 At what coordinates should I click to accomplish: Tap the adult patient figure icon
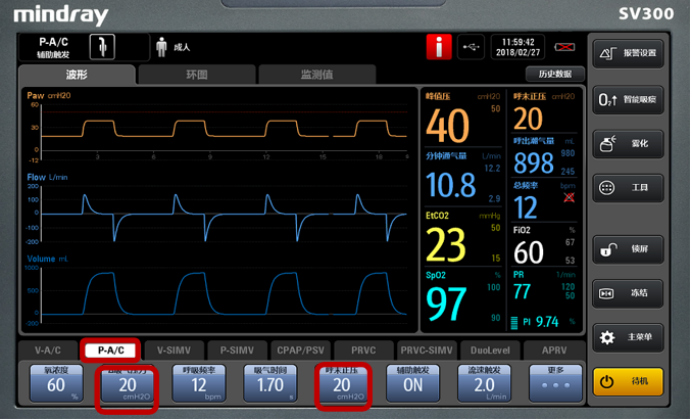162,47
